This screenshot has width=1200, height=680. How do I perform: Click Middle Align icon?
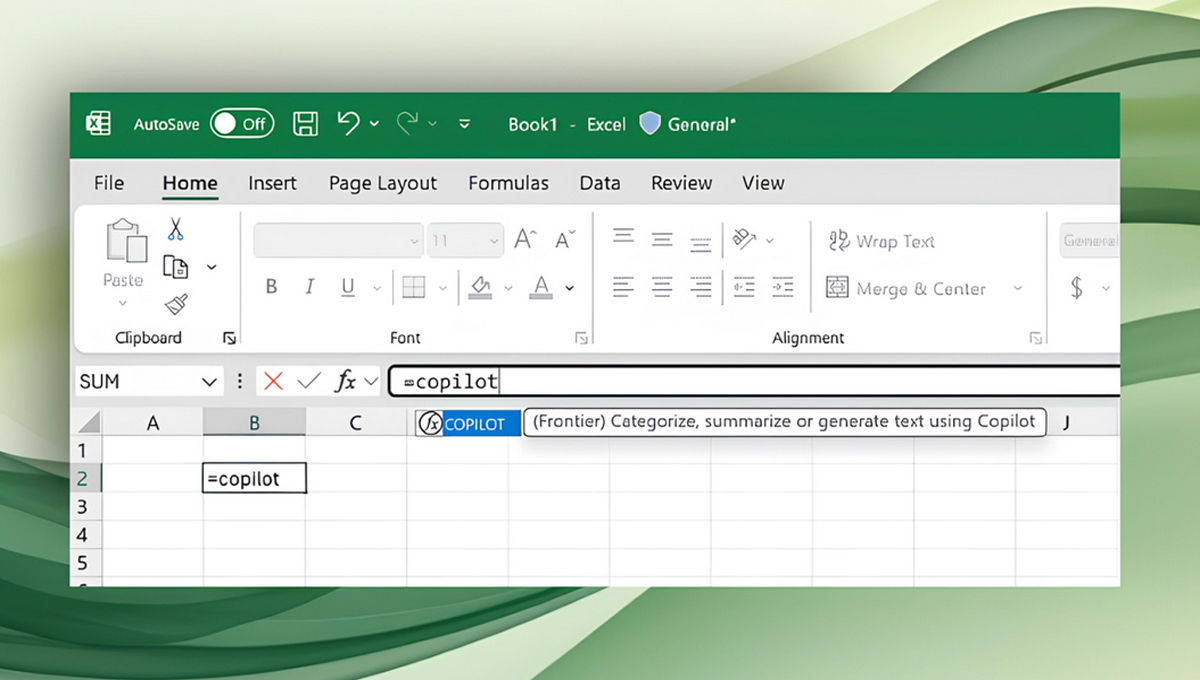coord(662,239)
